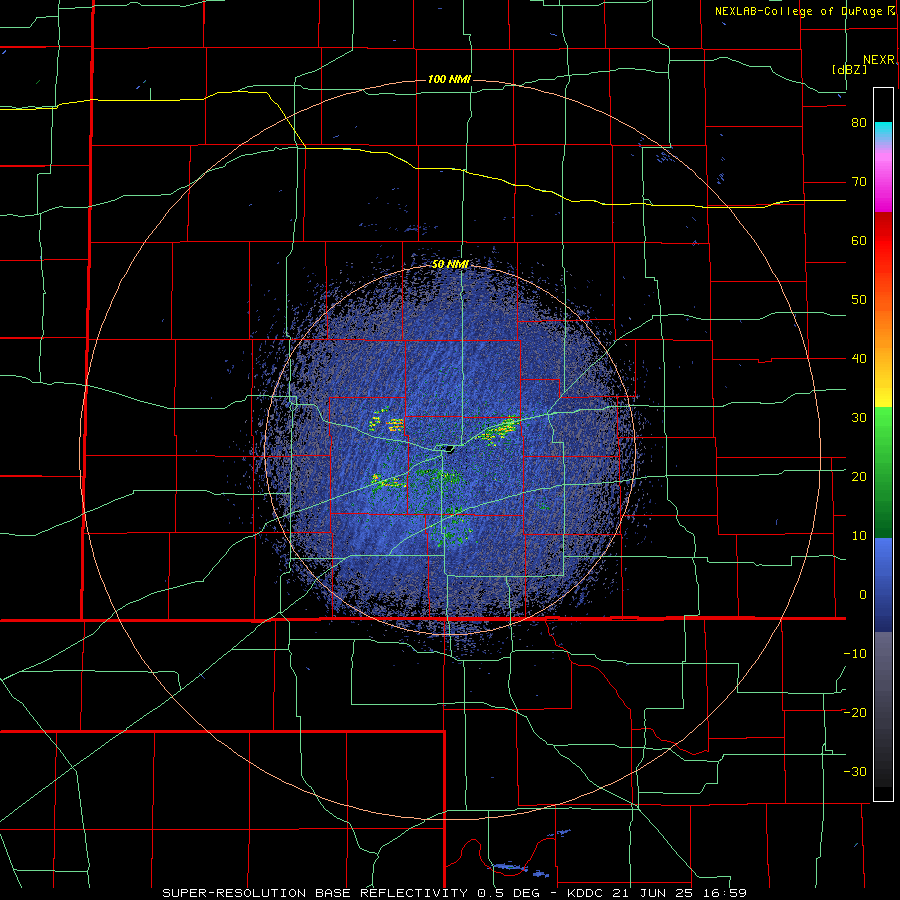This screenshot has width=900, height=900.
Task: Click the 50 dBZ legend value
Action: pos(859,300)
